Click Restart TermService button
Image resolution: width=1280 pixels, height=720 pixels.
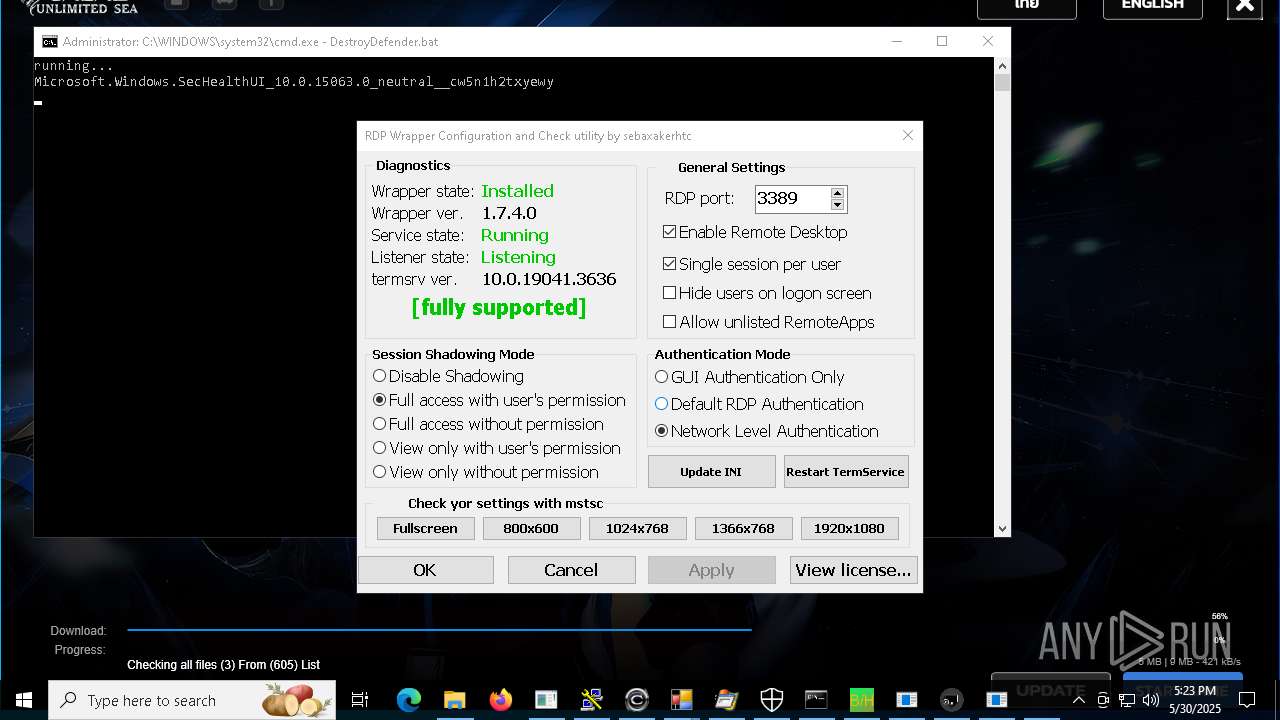(845, 472)
